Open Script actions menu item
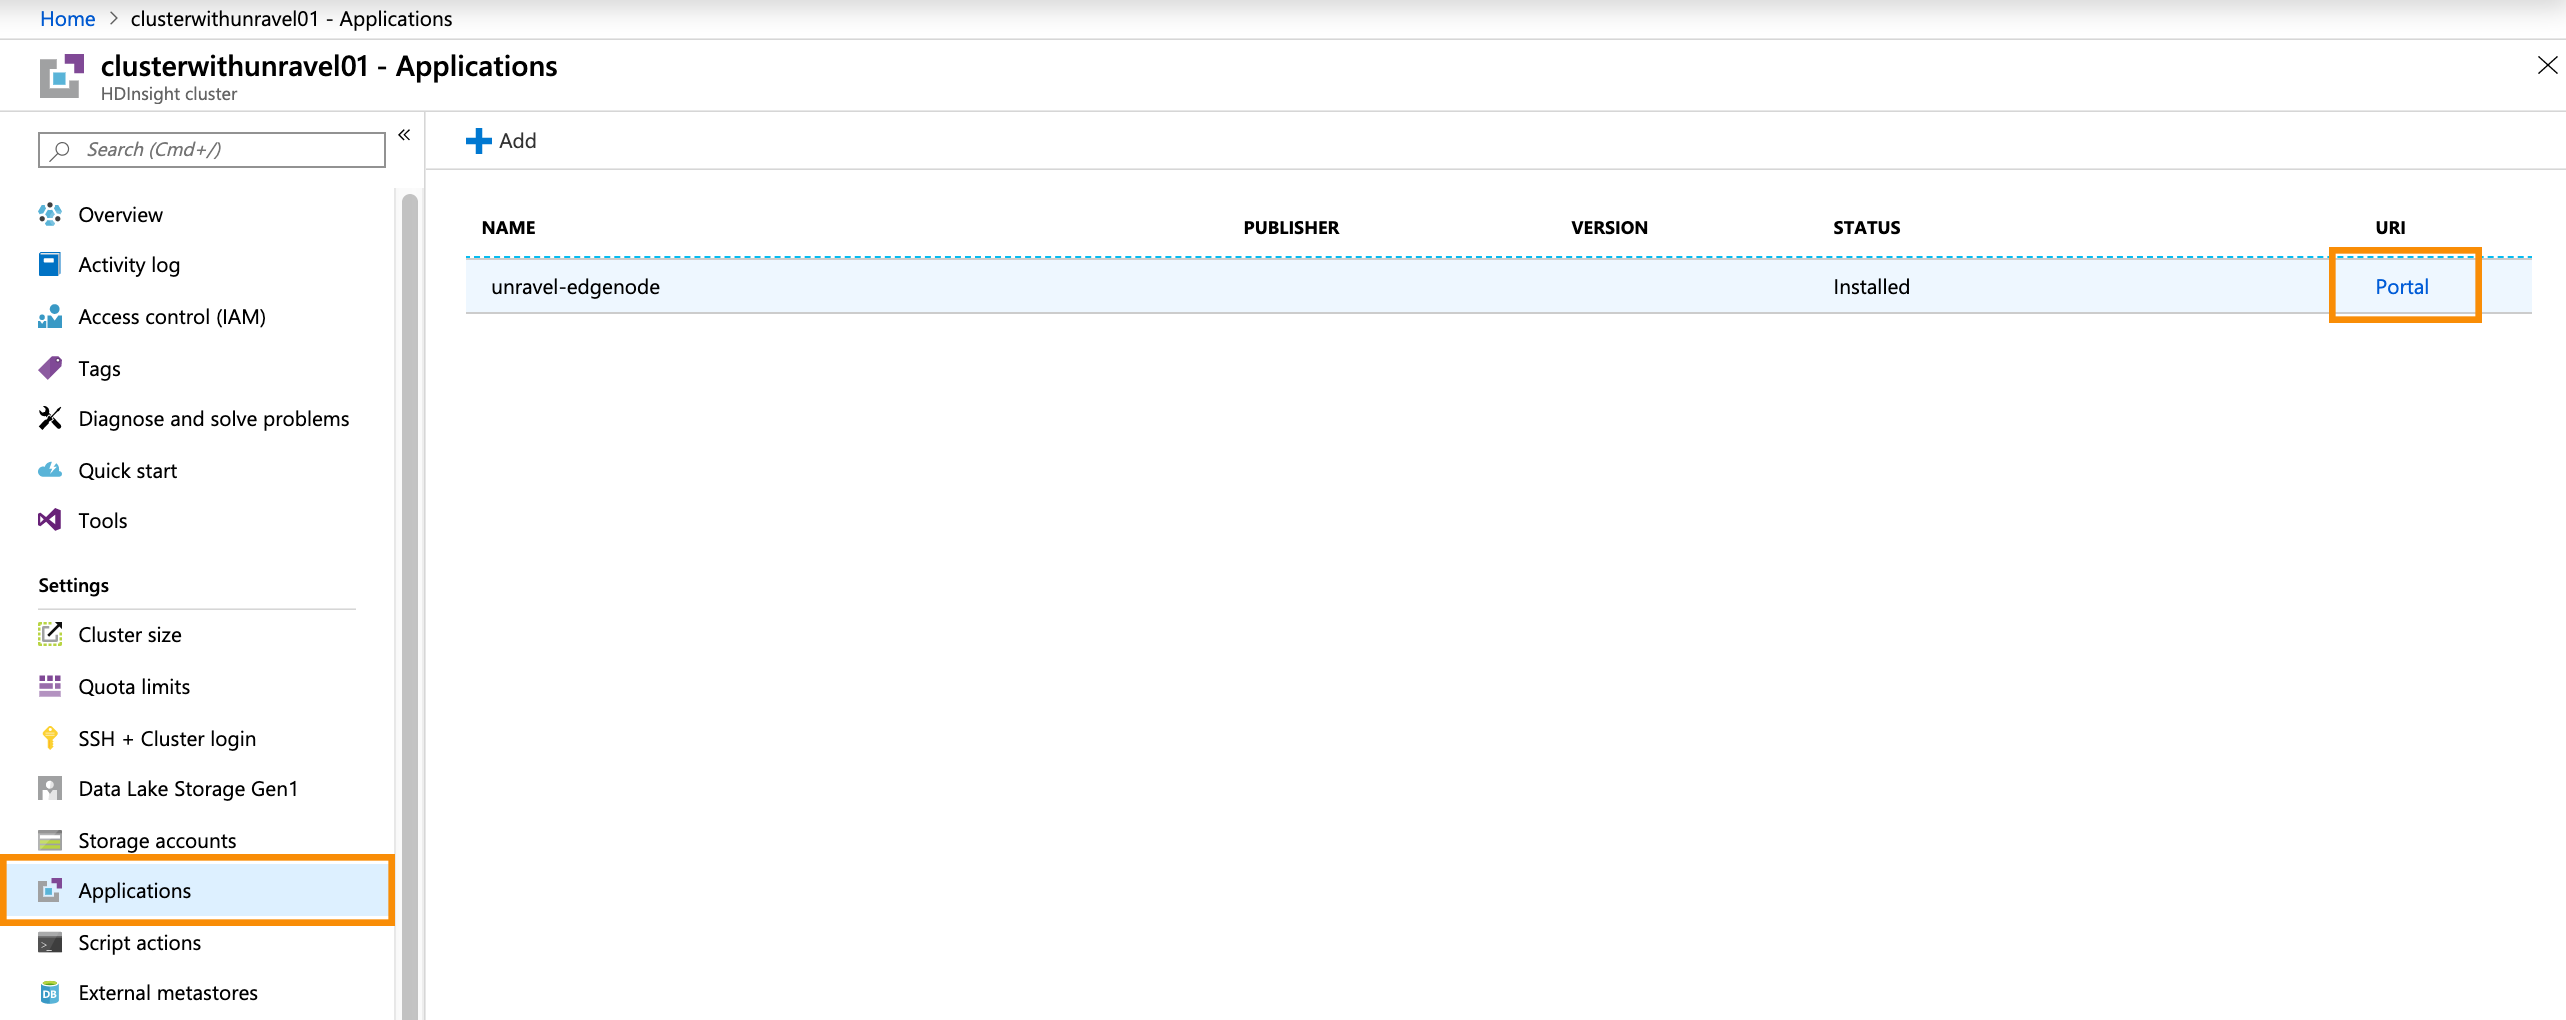 pyautogui.click(x=140, y=943)
